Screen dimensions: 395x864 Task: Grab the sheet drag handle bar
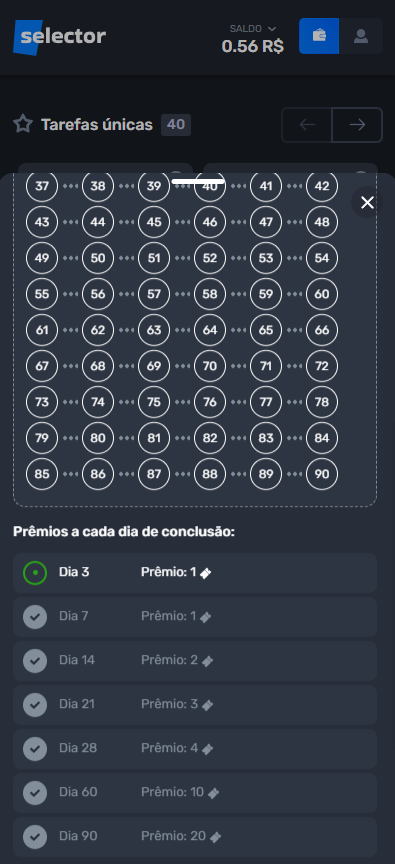tap(198, 181)
